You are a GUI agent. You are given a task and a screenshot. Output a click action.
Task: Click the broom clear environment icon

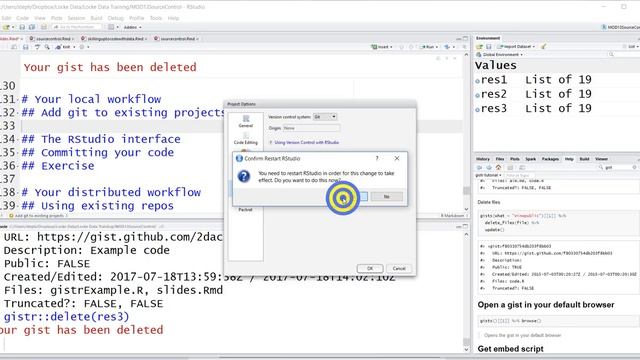click(543, 47)
